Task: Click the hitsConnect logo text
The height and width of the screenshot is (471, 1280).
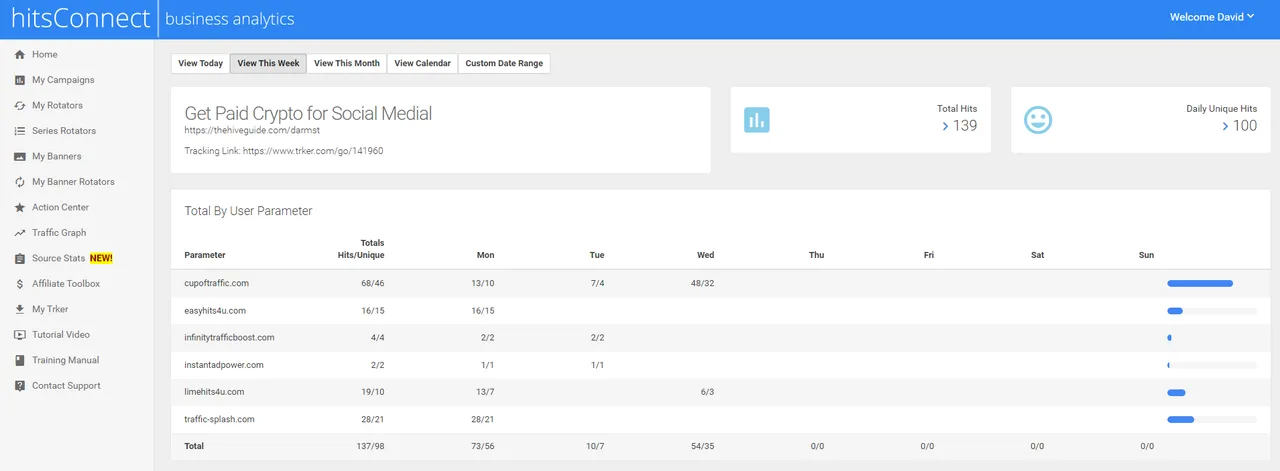Action: coord(75,19)
